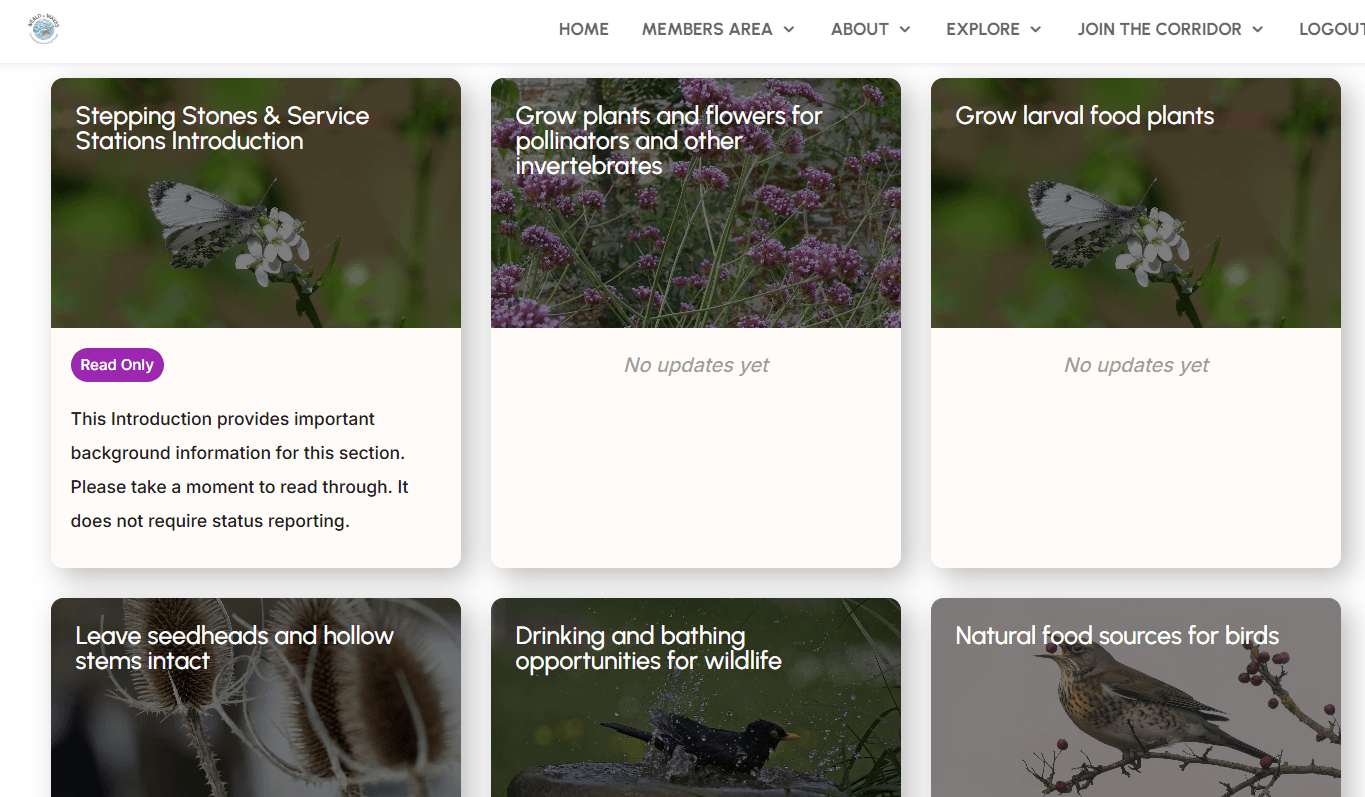Image resolution: width=1365 pixels, height=797 pixels.
Task: Click the Read Only badge
Action: point(117,365)
